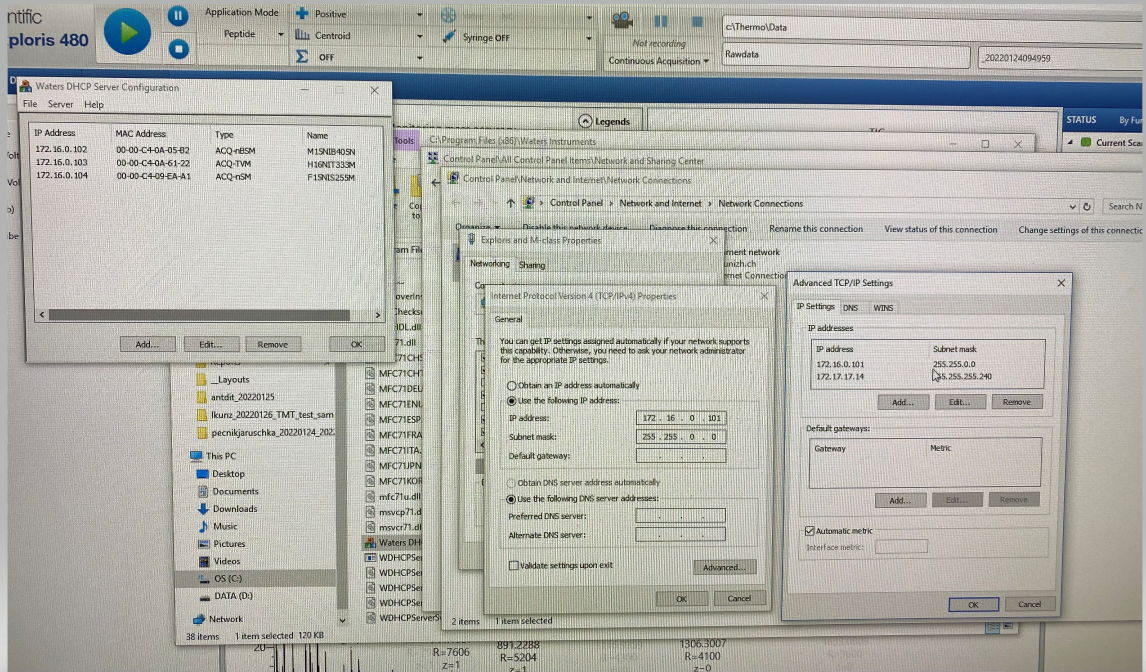Screen dimensions: 1146x672
Task: Click OK in IPv4 Properties dialog
Action: click(x=681, y=599)
